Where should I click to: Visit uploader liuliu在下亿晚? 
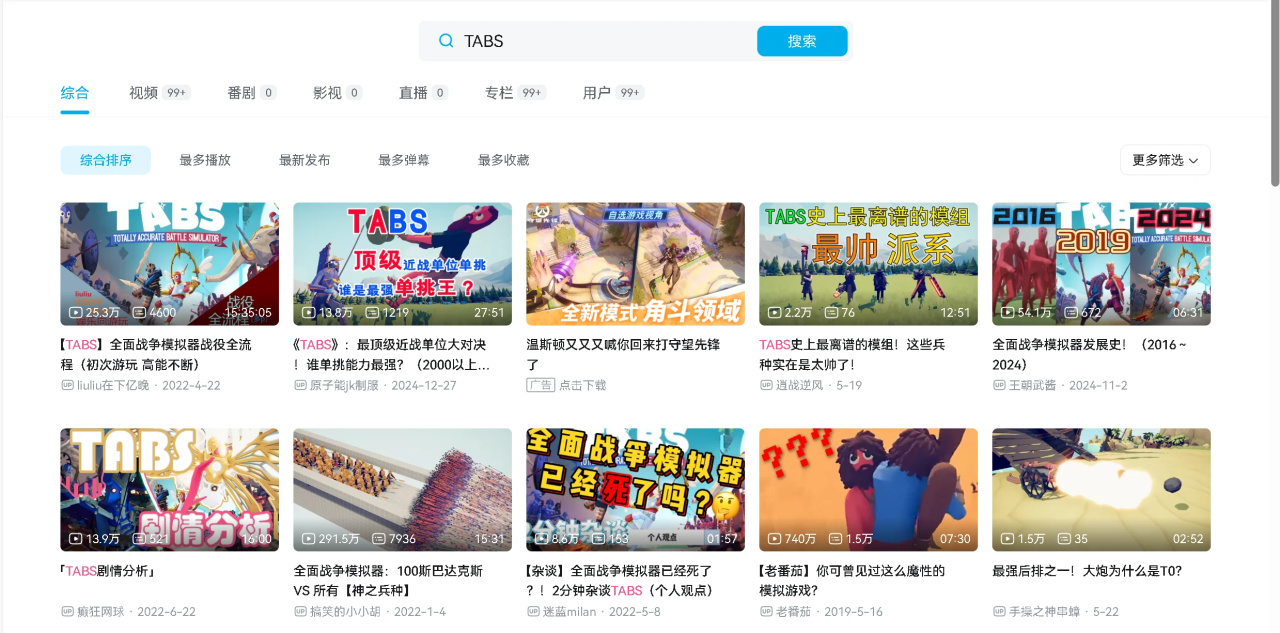(x=113, y=385)
